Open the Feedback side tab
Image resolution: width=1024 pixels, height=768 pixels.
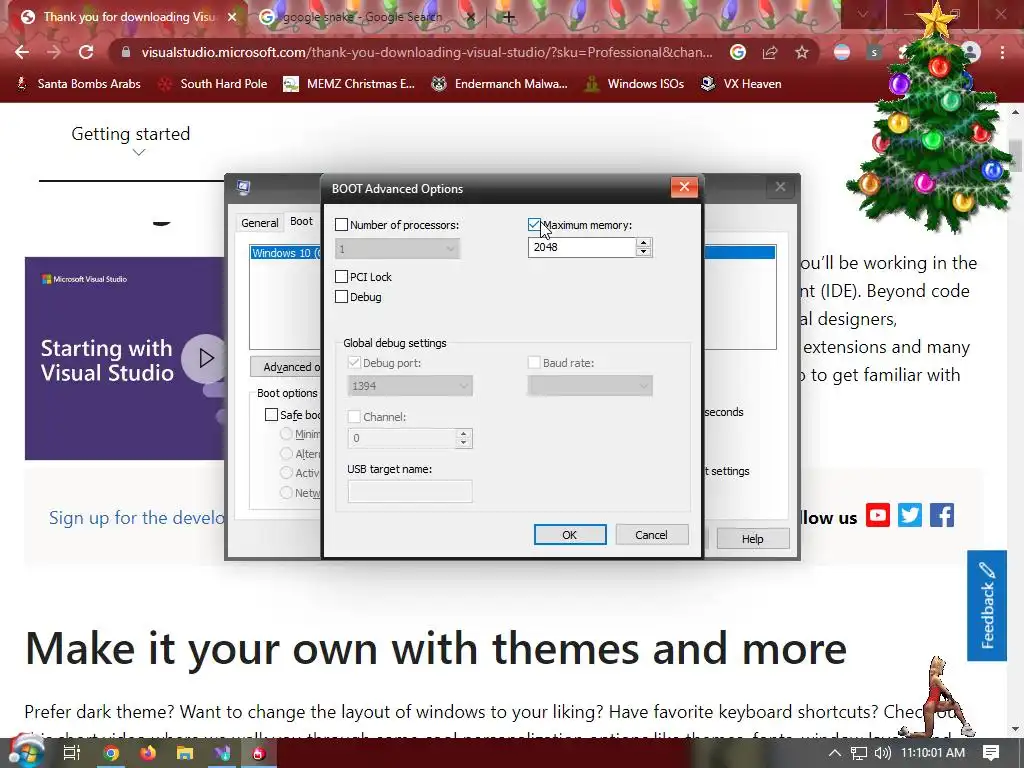[x=987, y=605]
